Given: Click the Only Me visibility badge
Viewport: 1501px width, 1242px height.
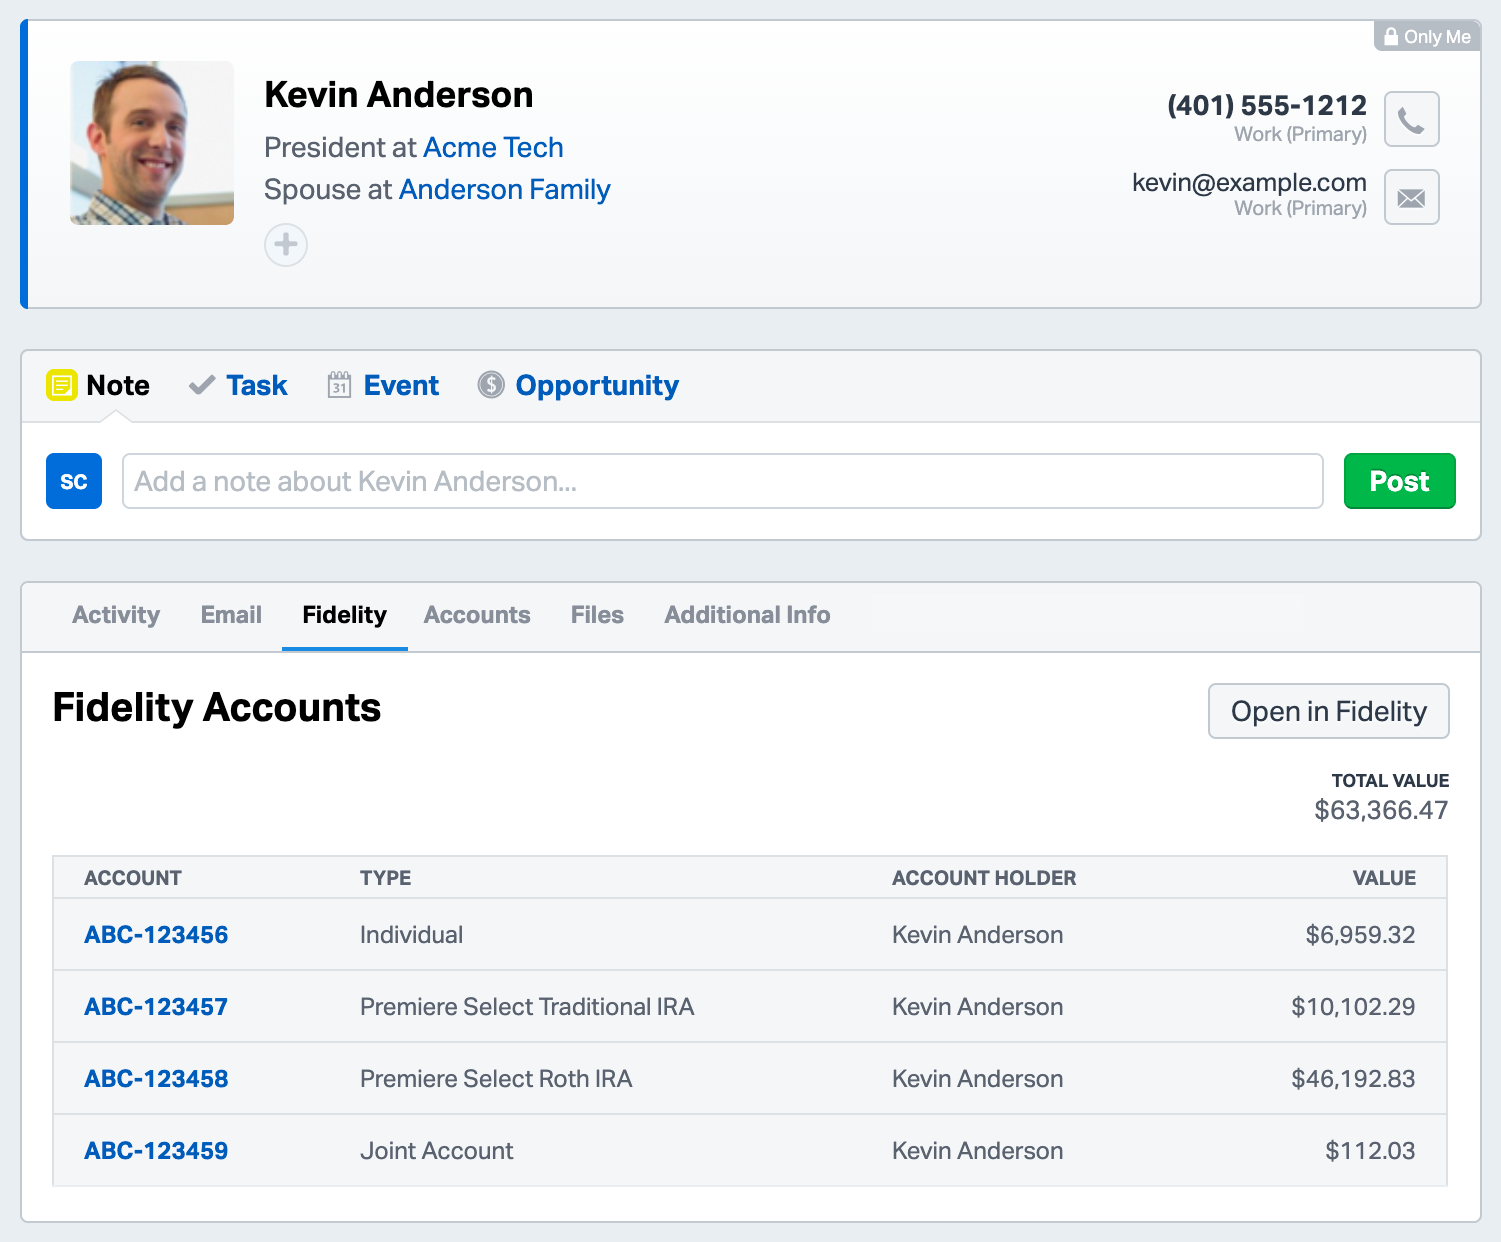Looking at the screenshot, I should pos(1427,36).
